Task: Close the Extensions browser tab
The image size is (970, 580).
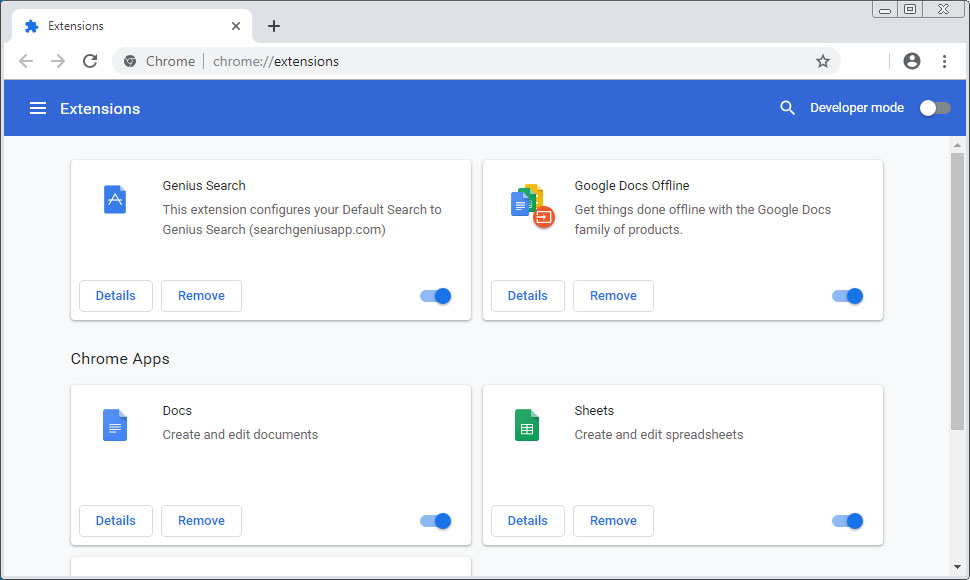Action: tap(236, 26)
